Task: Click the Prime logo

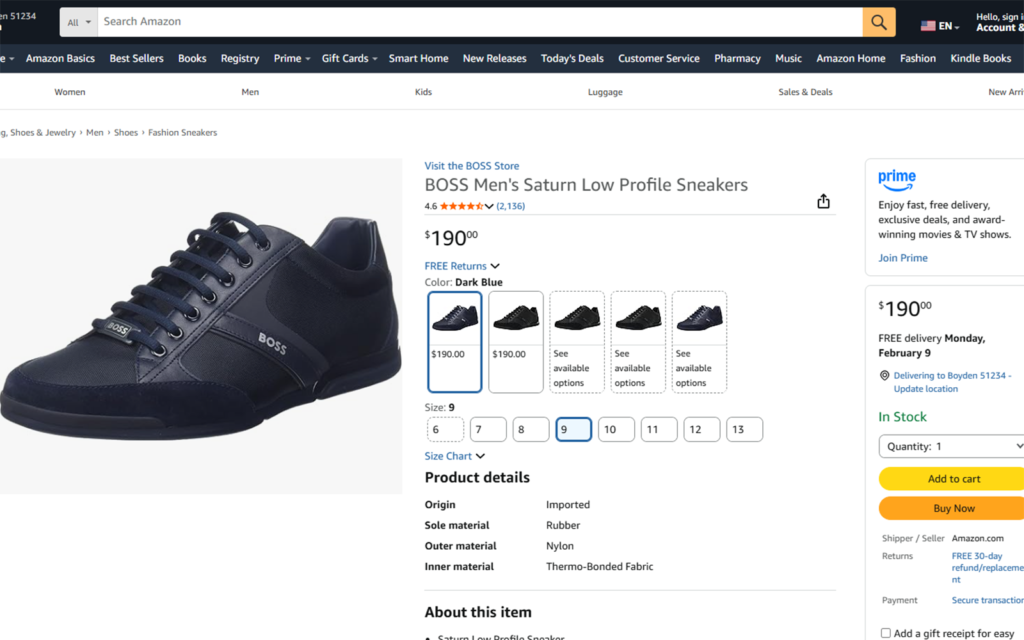Action: 897,179
